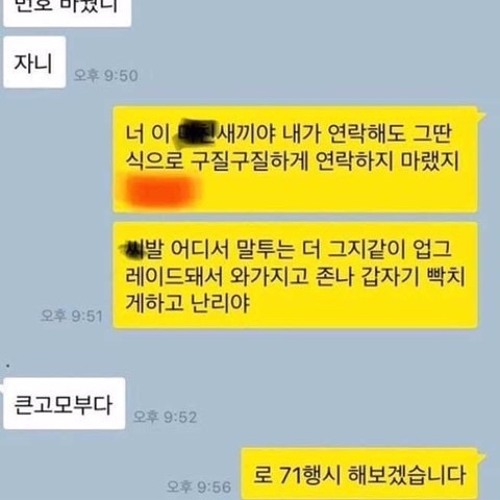The width and height of the screenshot is (500, 500).
Task: Tap the '71행시' text in last bubble
Action: [x=309, y=474]
